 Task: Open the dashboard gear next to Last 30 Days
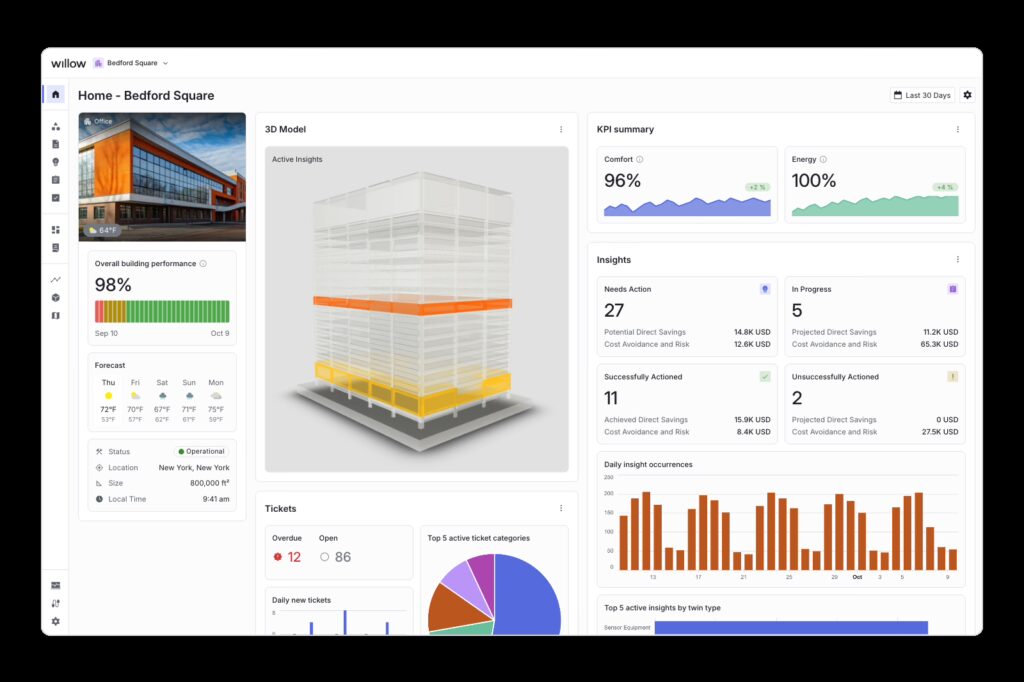[x=967, y=95]
